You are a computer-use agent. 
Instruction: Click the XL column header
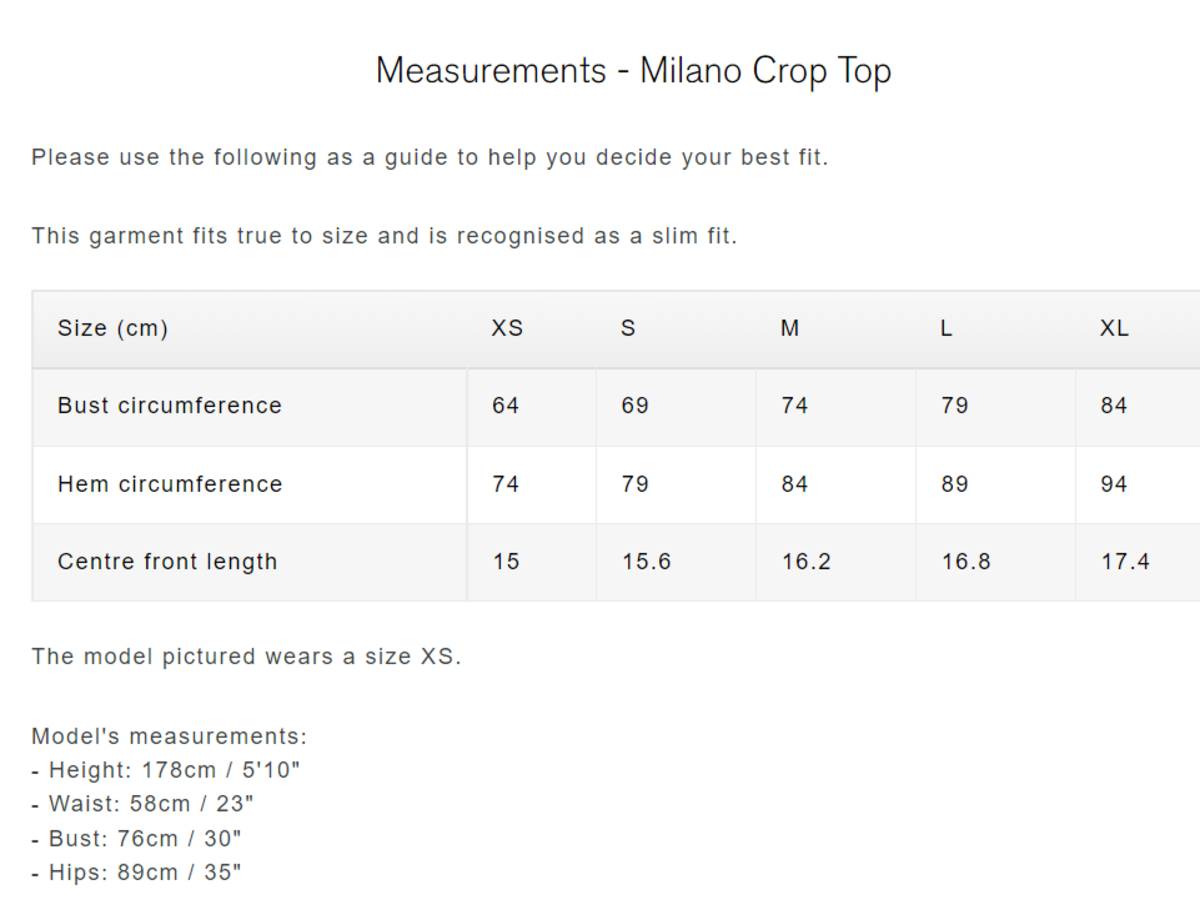pos(1114,328)
